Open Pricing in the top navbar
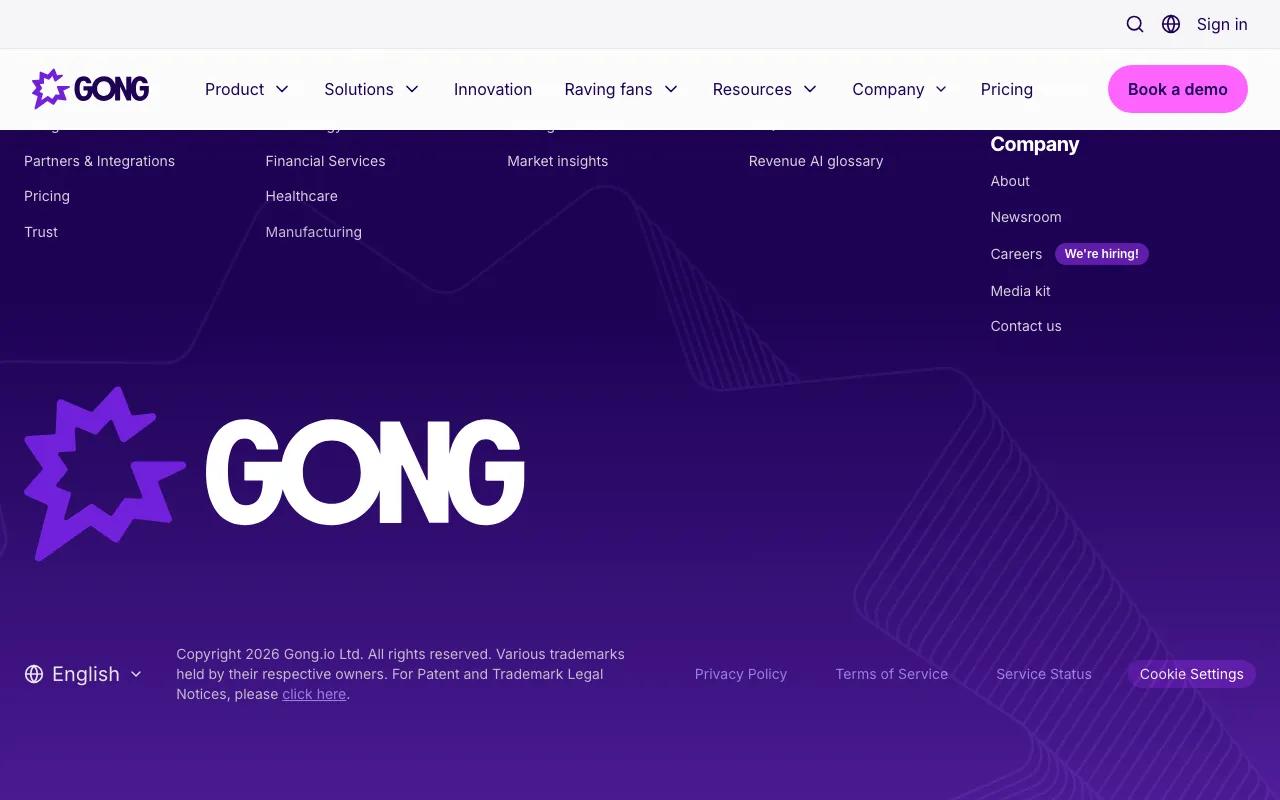The height and width of the screenshot is (800, 1280). (x=1007, y=89)
